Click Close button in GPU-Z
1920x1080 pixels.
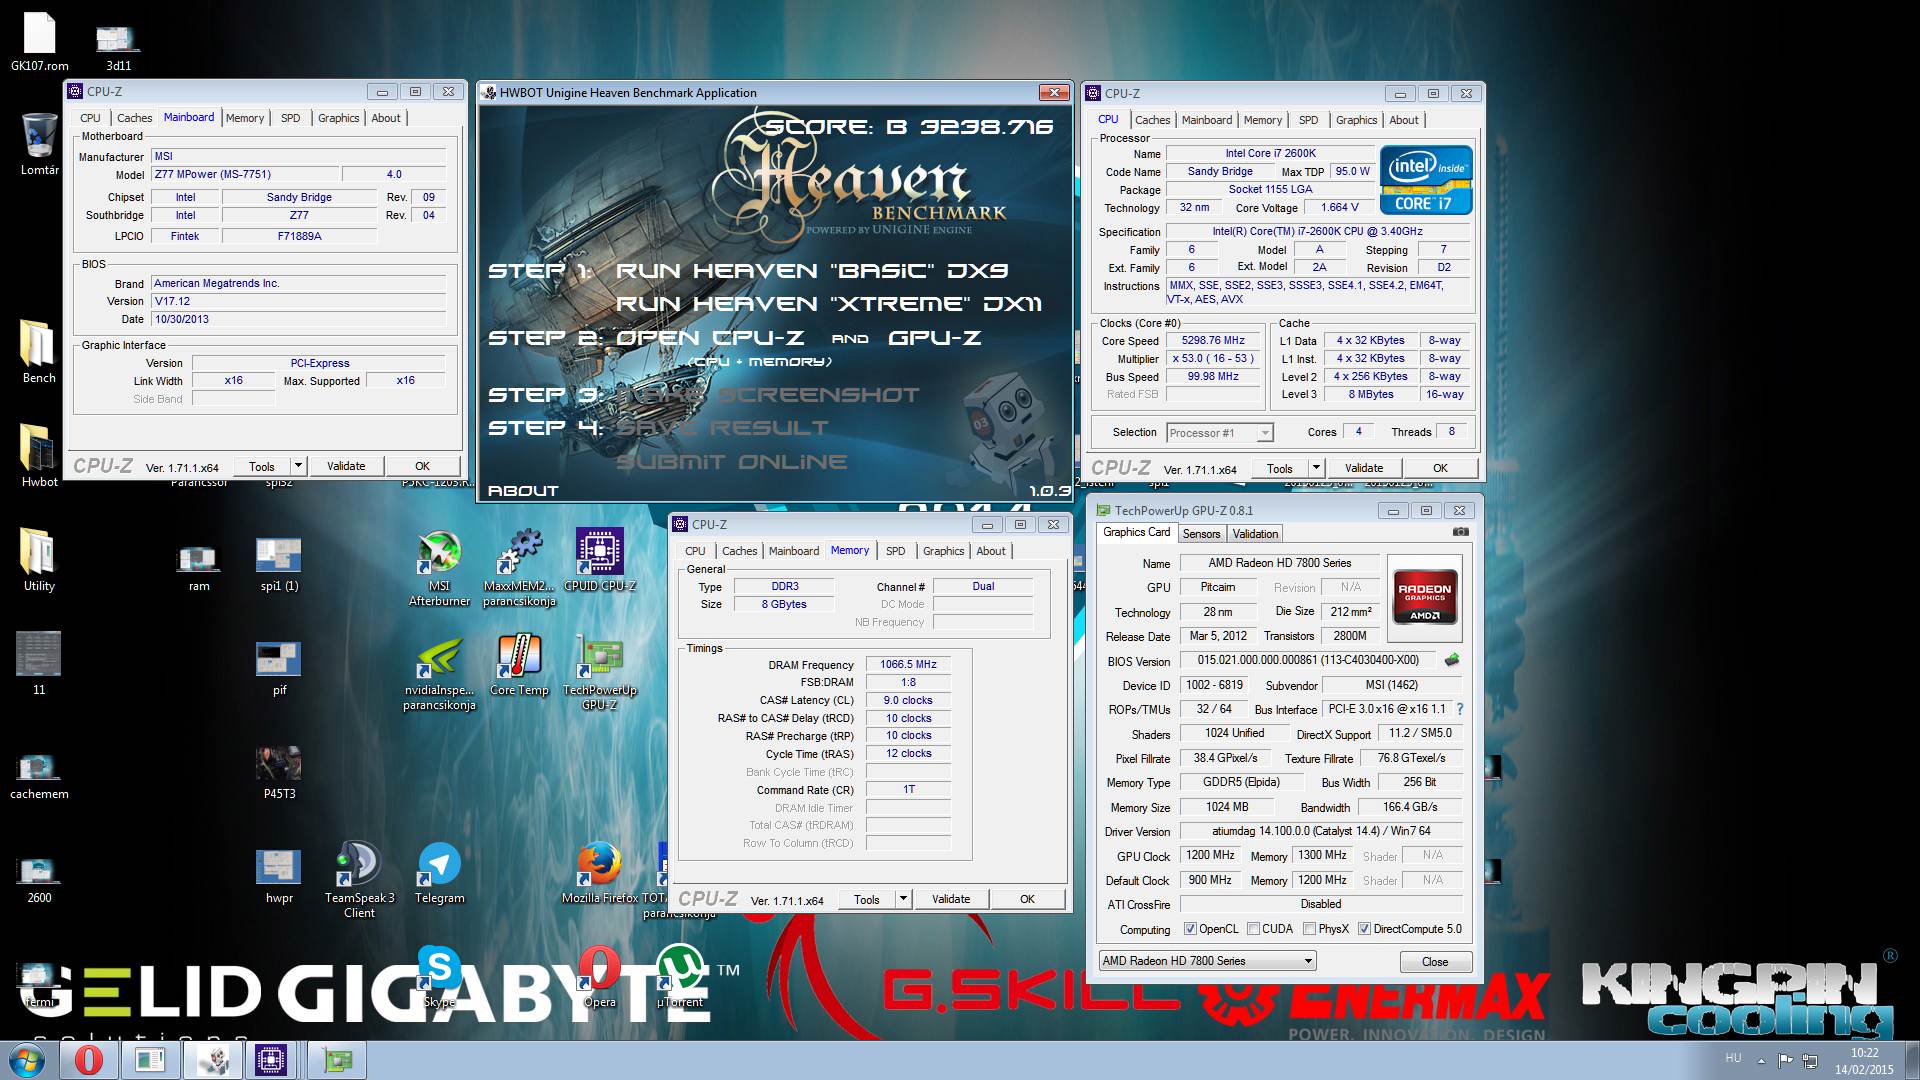(x=1435, y=962)
